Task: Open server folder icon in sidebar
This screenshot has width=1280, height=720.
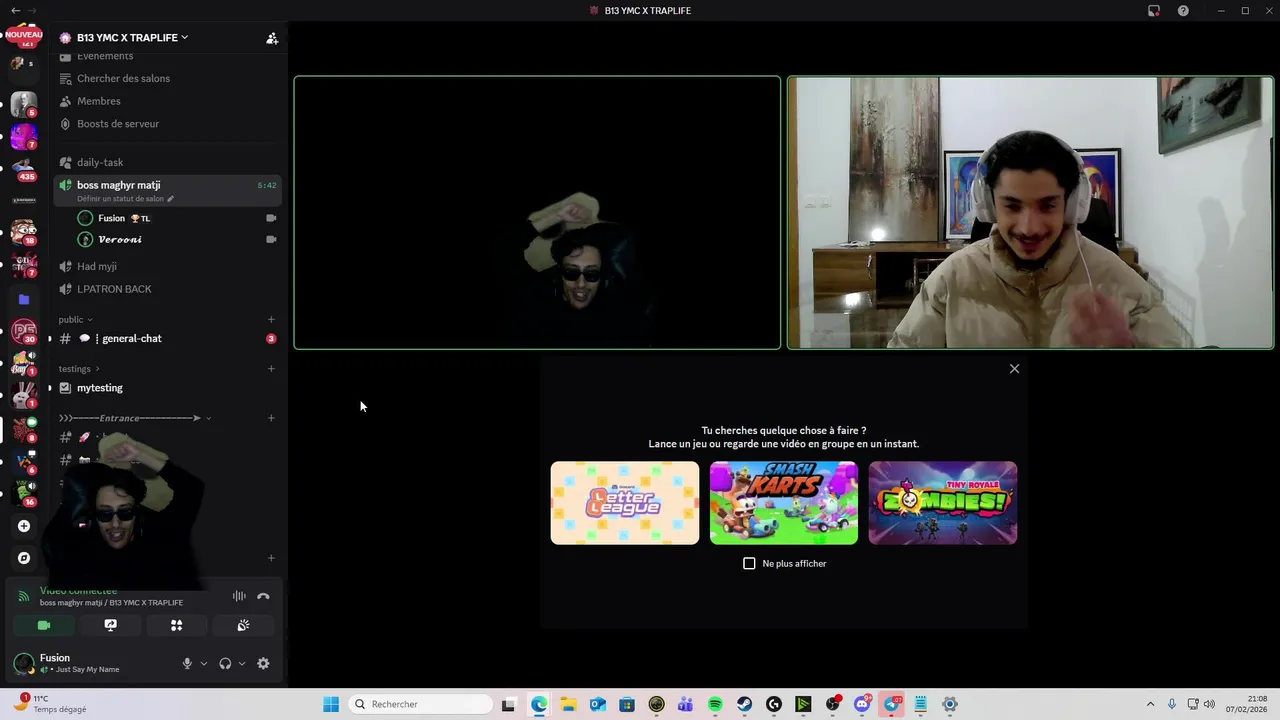Action: [24, 299]
